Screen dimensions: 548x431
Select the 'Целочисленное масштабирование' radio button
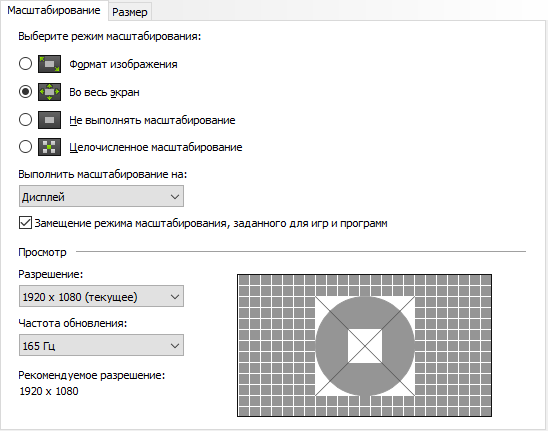click(x=25, y=147)
